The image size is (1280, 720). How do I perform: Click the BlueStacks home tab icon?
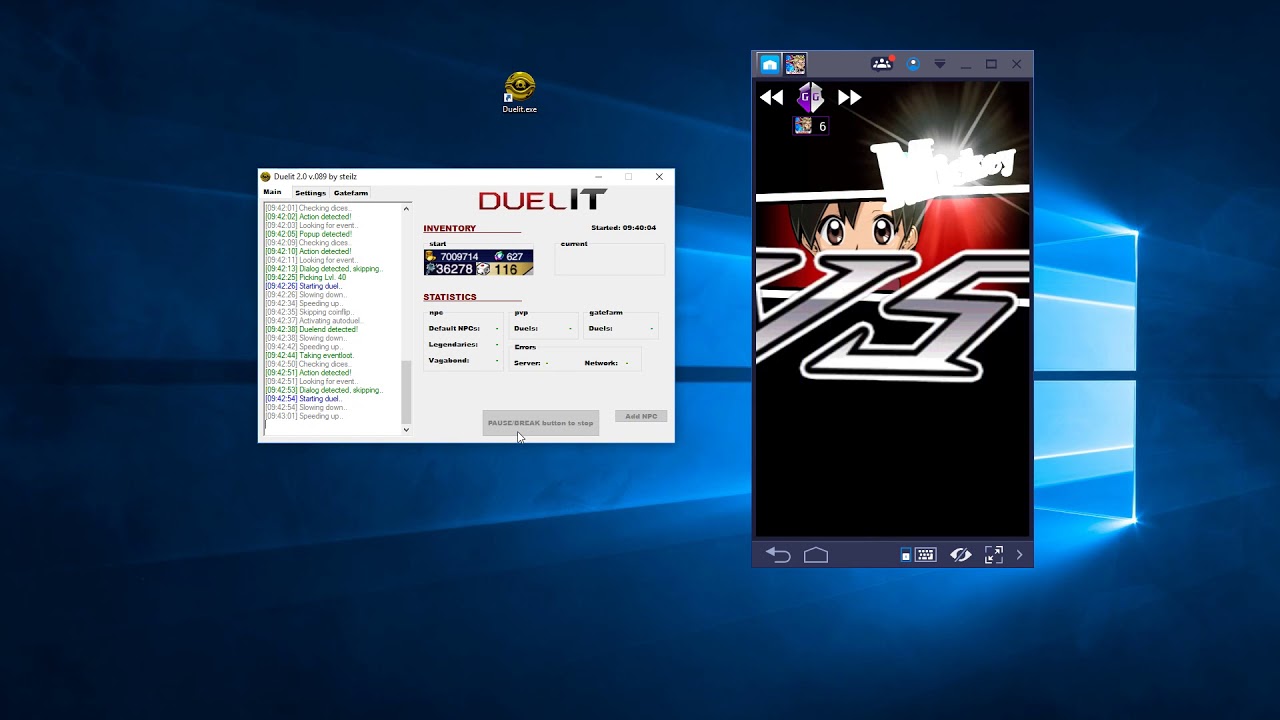coord(769,64)
